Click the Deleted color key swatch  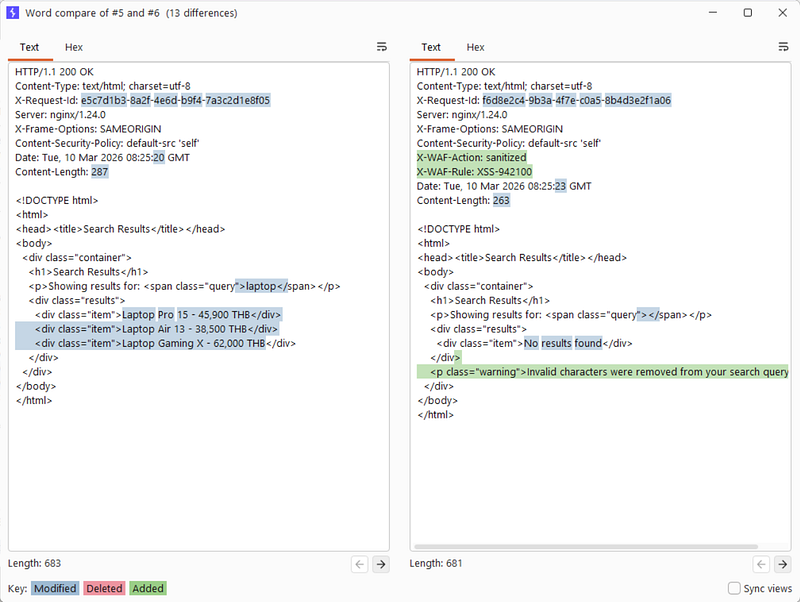coord(104,588)
